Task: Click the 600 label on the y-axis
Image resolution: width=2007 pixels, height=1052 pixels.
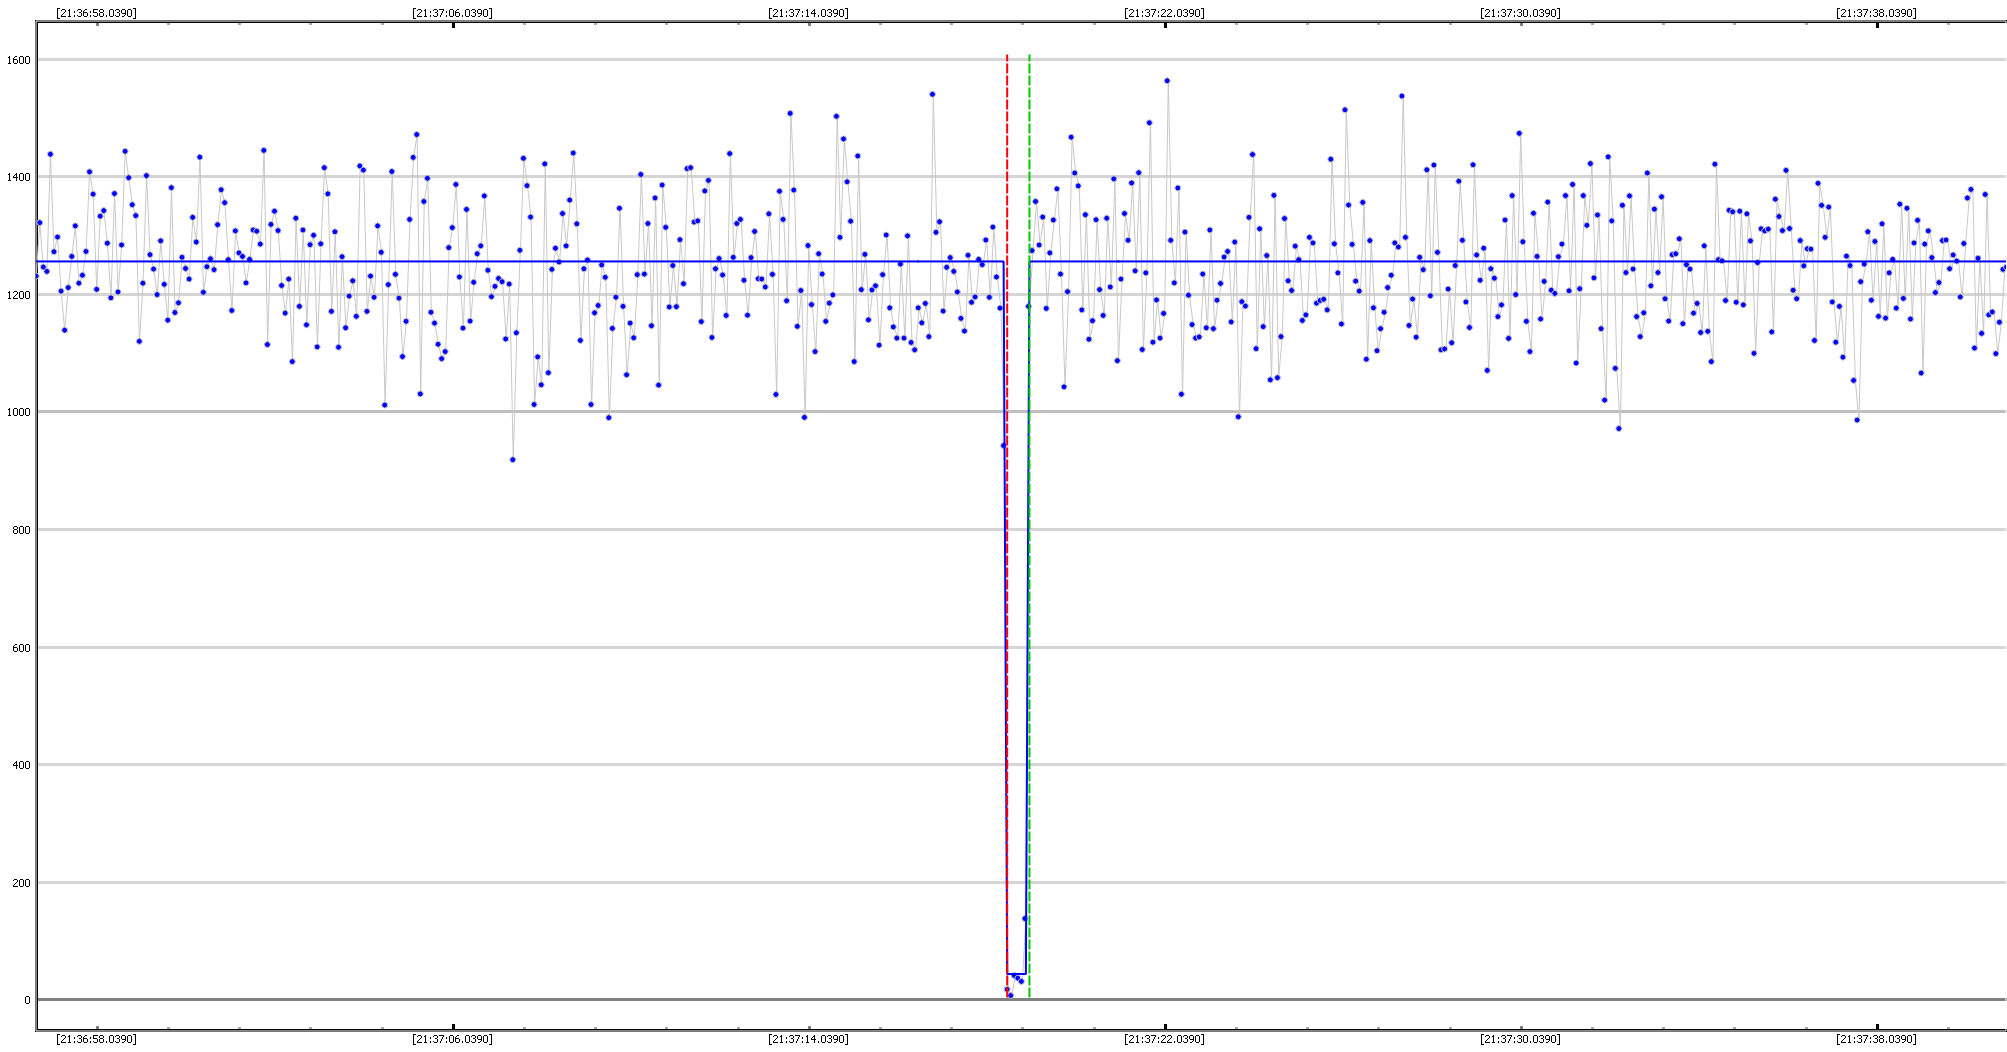Action: (x=21, y=648)
